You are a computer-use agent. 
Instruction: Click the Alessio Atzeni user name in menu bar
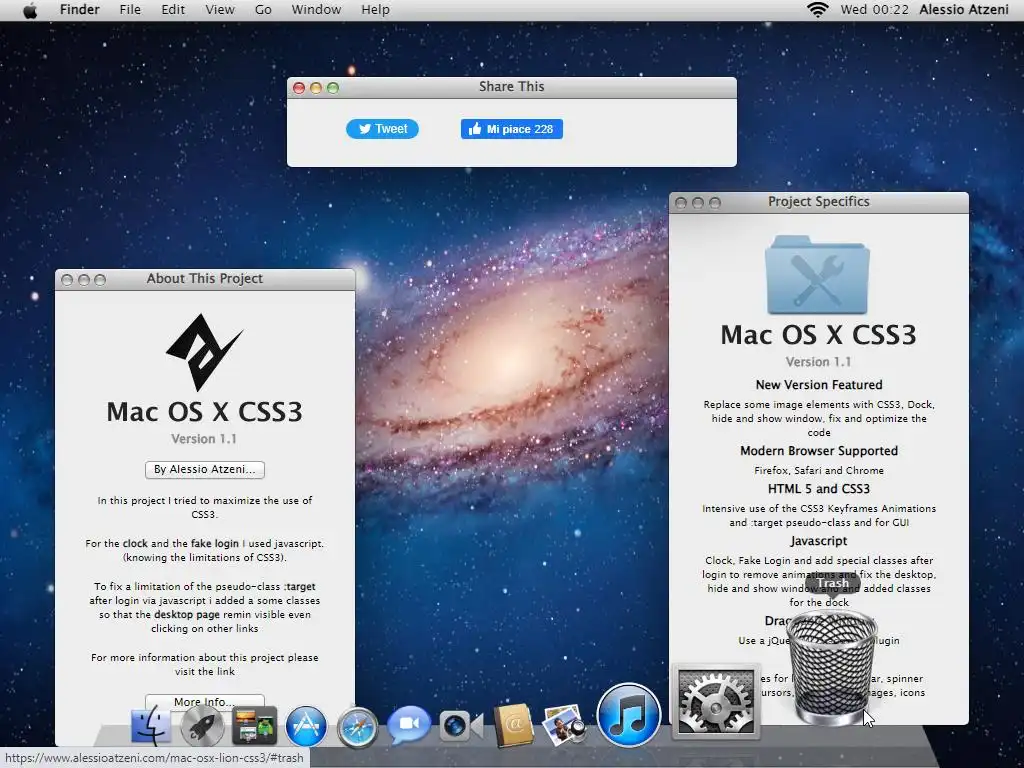[x=964, y=10]
